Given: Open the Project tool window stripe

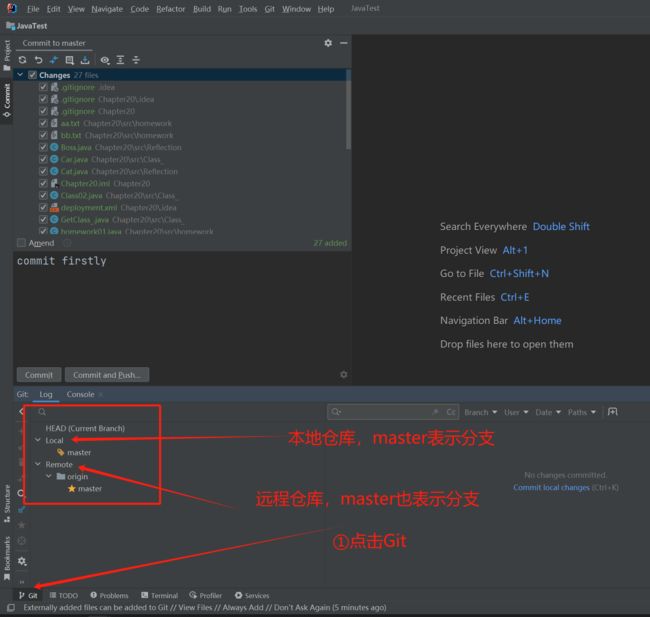Looking at the screenshot, I should click(x=7, y=56).
